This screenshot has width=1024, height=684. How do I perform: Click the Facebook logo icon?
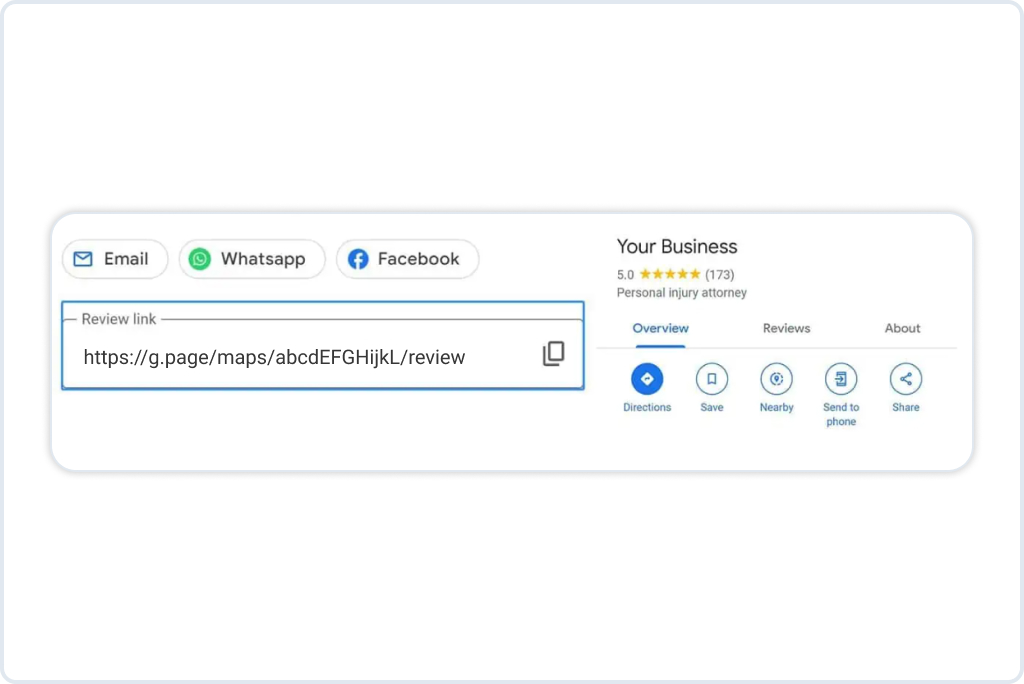click(x=358, y=259)
